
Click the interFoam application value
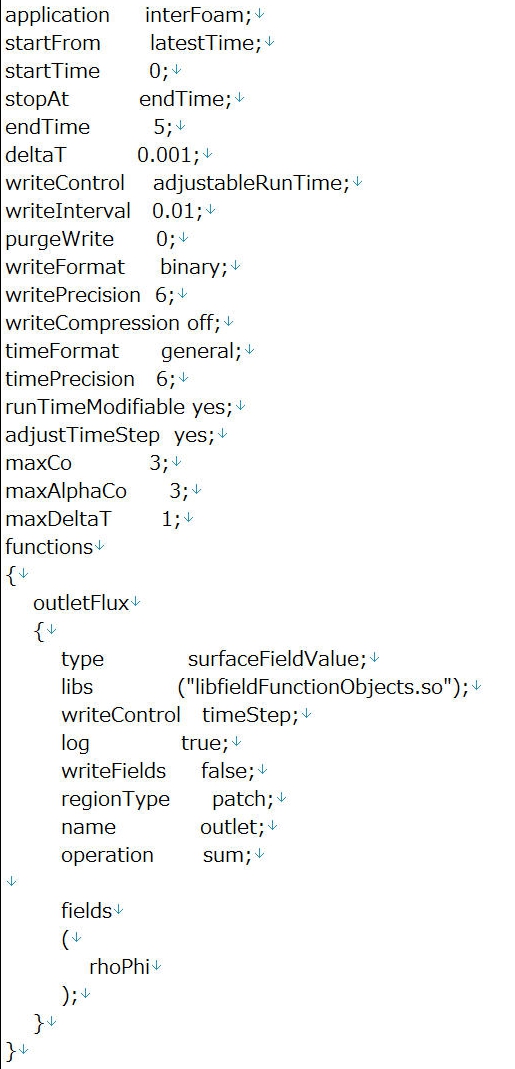coord(198,15)
